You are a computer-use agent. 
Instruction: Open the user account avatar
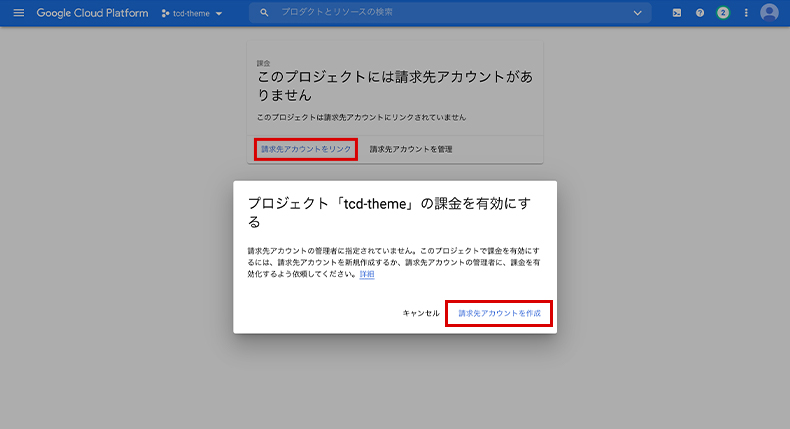pyautogui.click(x=769, y=13)
